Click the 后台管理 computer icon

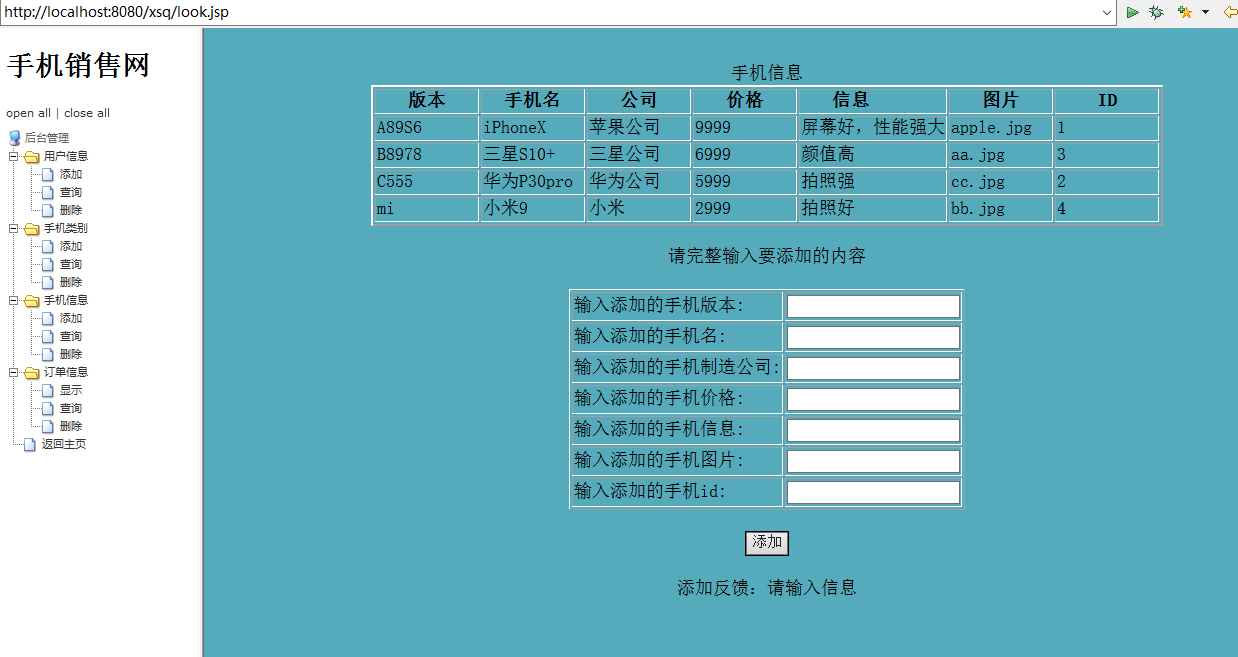pyautogui.click(x=14, y=138)
